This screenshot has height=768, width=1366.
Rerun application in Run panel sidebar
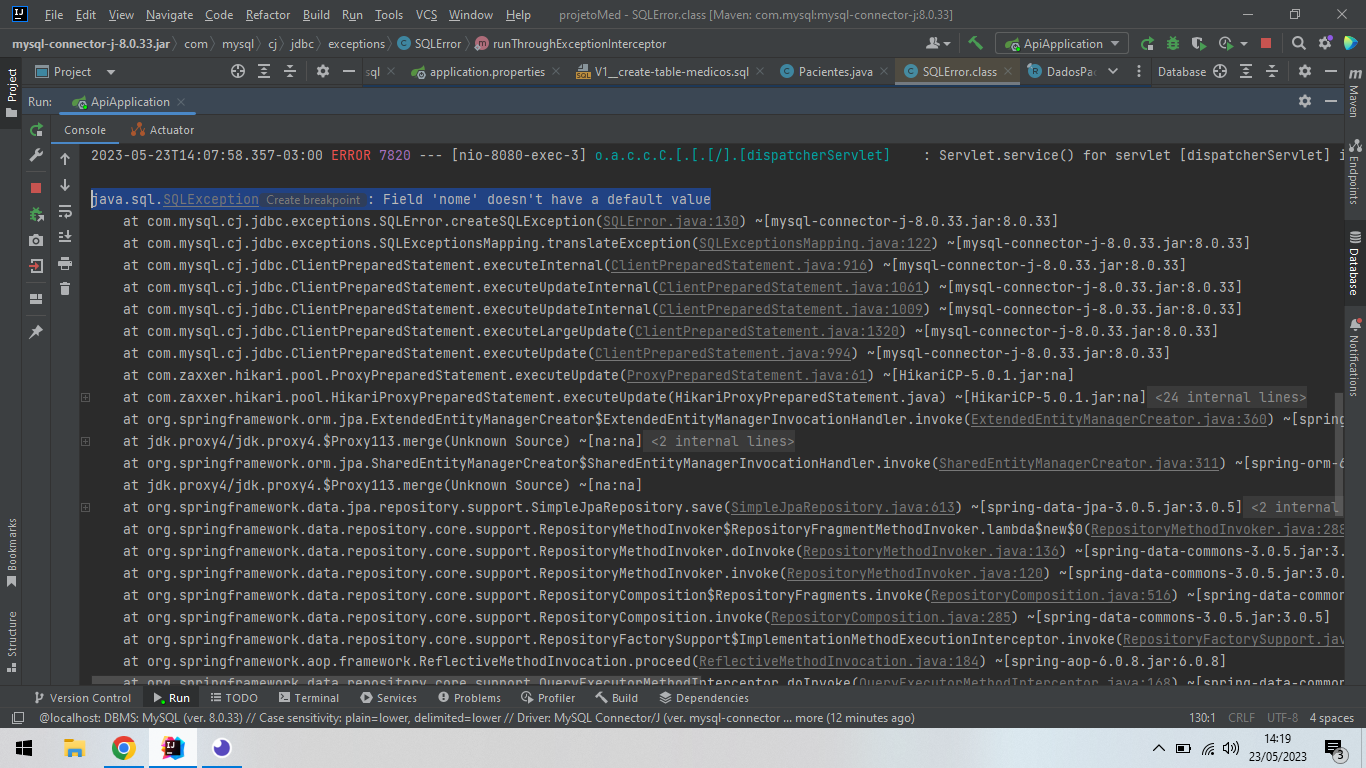pyautogui.click(x=36, y=130)
